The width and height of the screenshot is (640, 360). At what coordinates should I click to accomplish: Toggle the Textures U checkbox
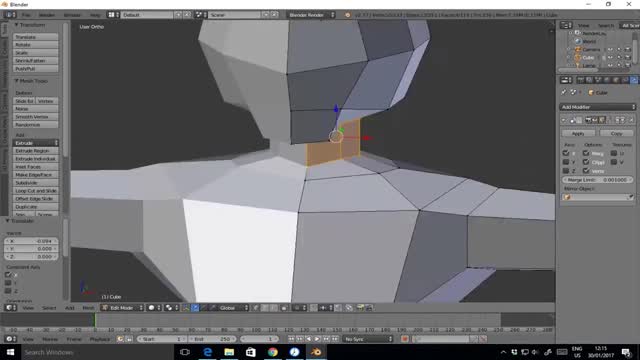[x=613, y=153]
